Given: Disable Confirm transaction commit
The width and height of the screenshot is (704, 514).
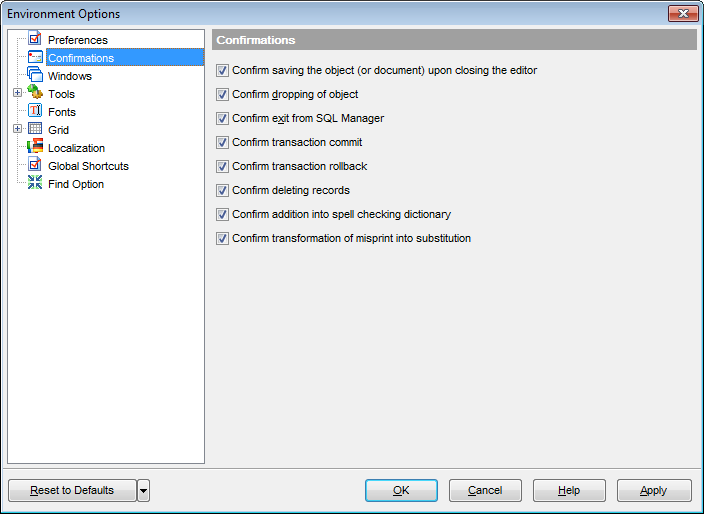Looking at the screenshot, I should coord(222,142).
